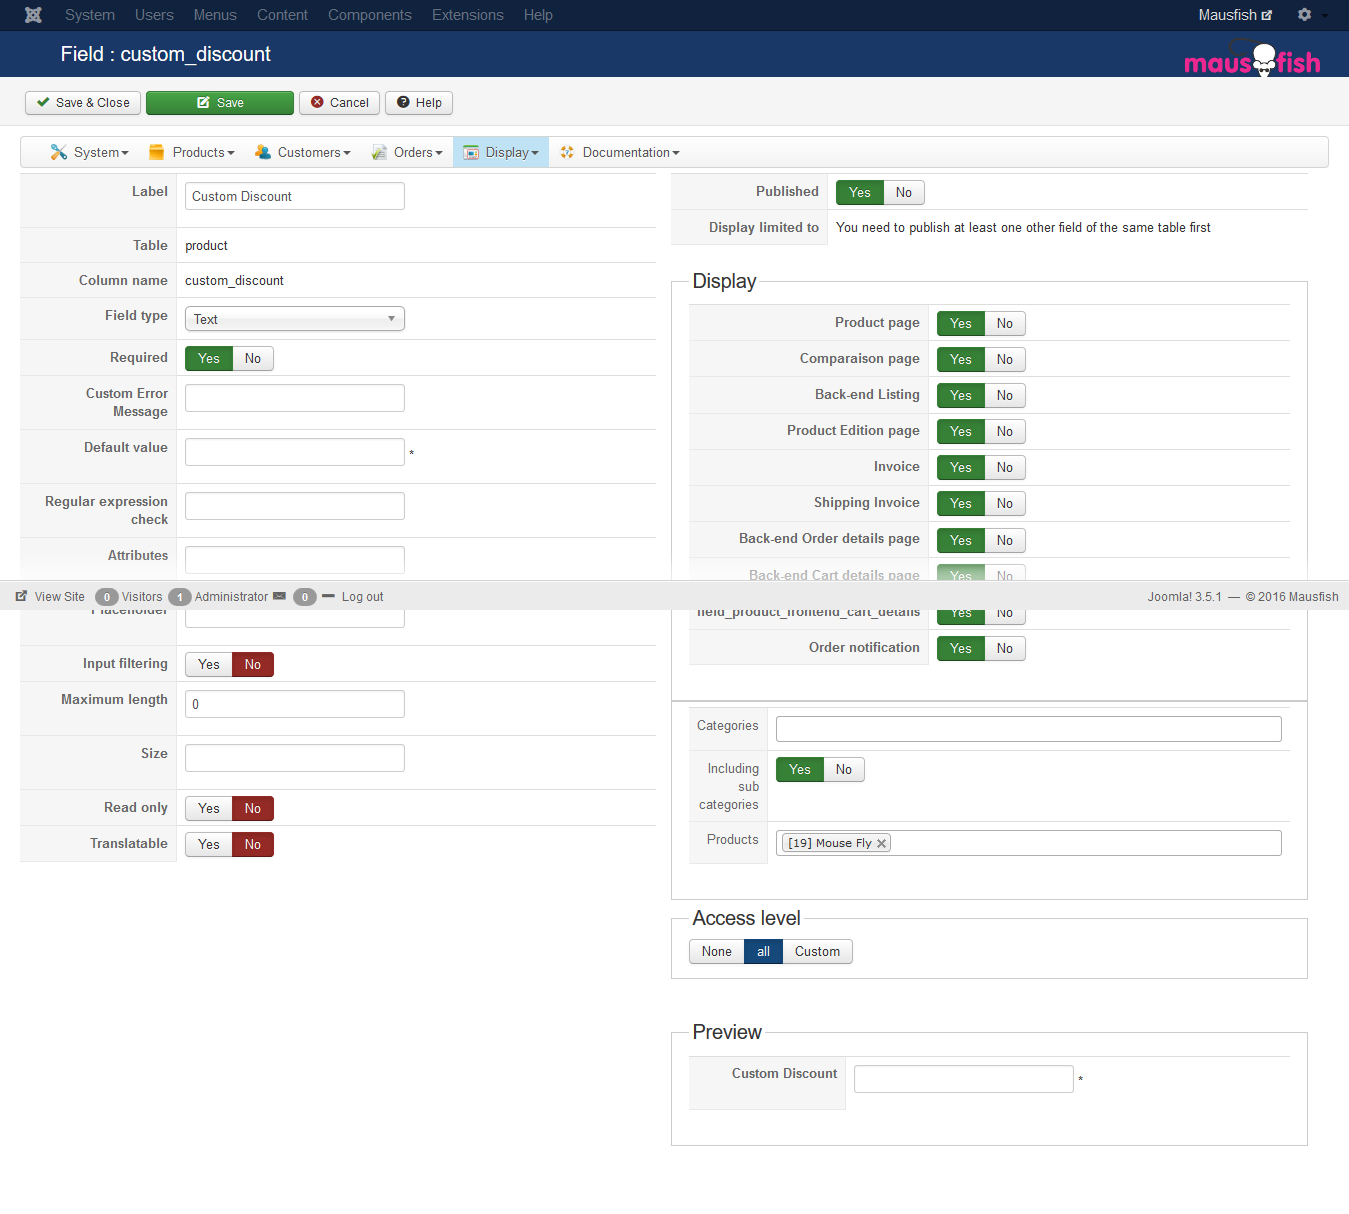Click the System wrench icon

coord(59,152)
